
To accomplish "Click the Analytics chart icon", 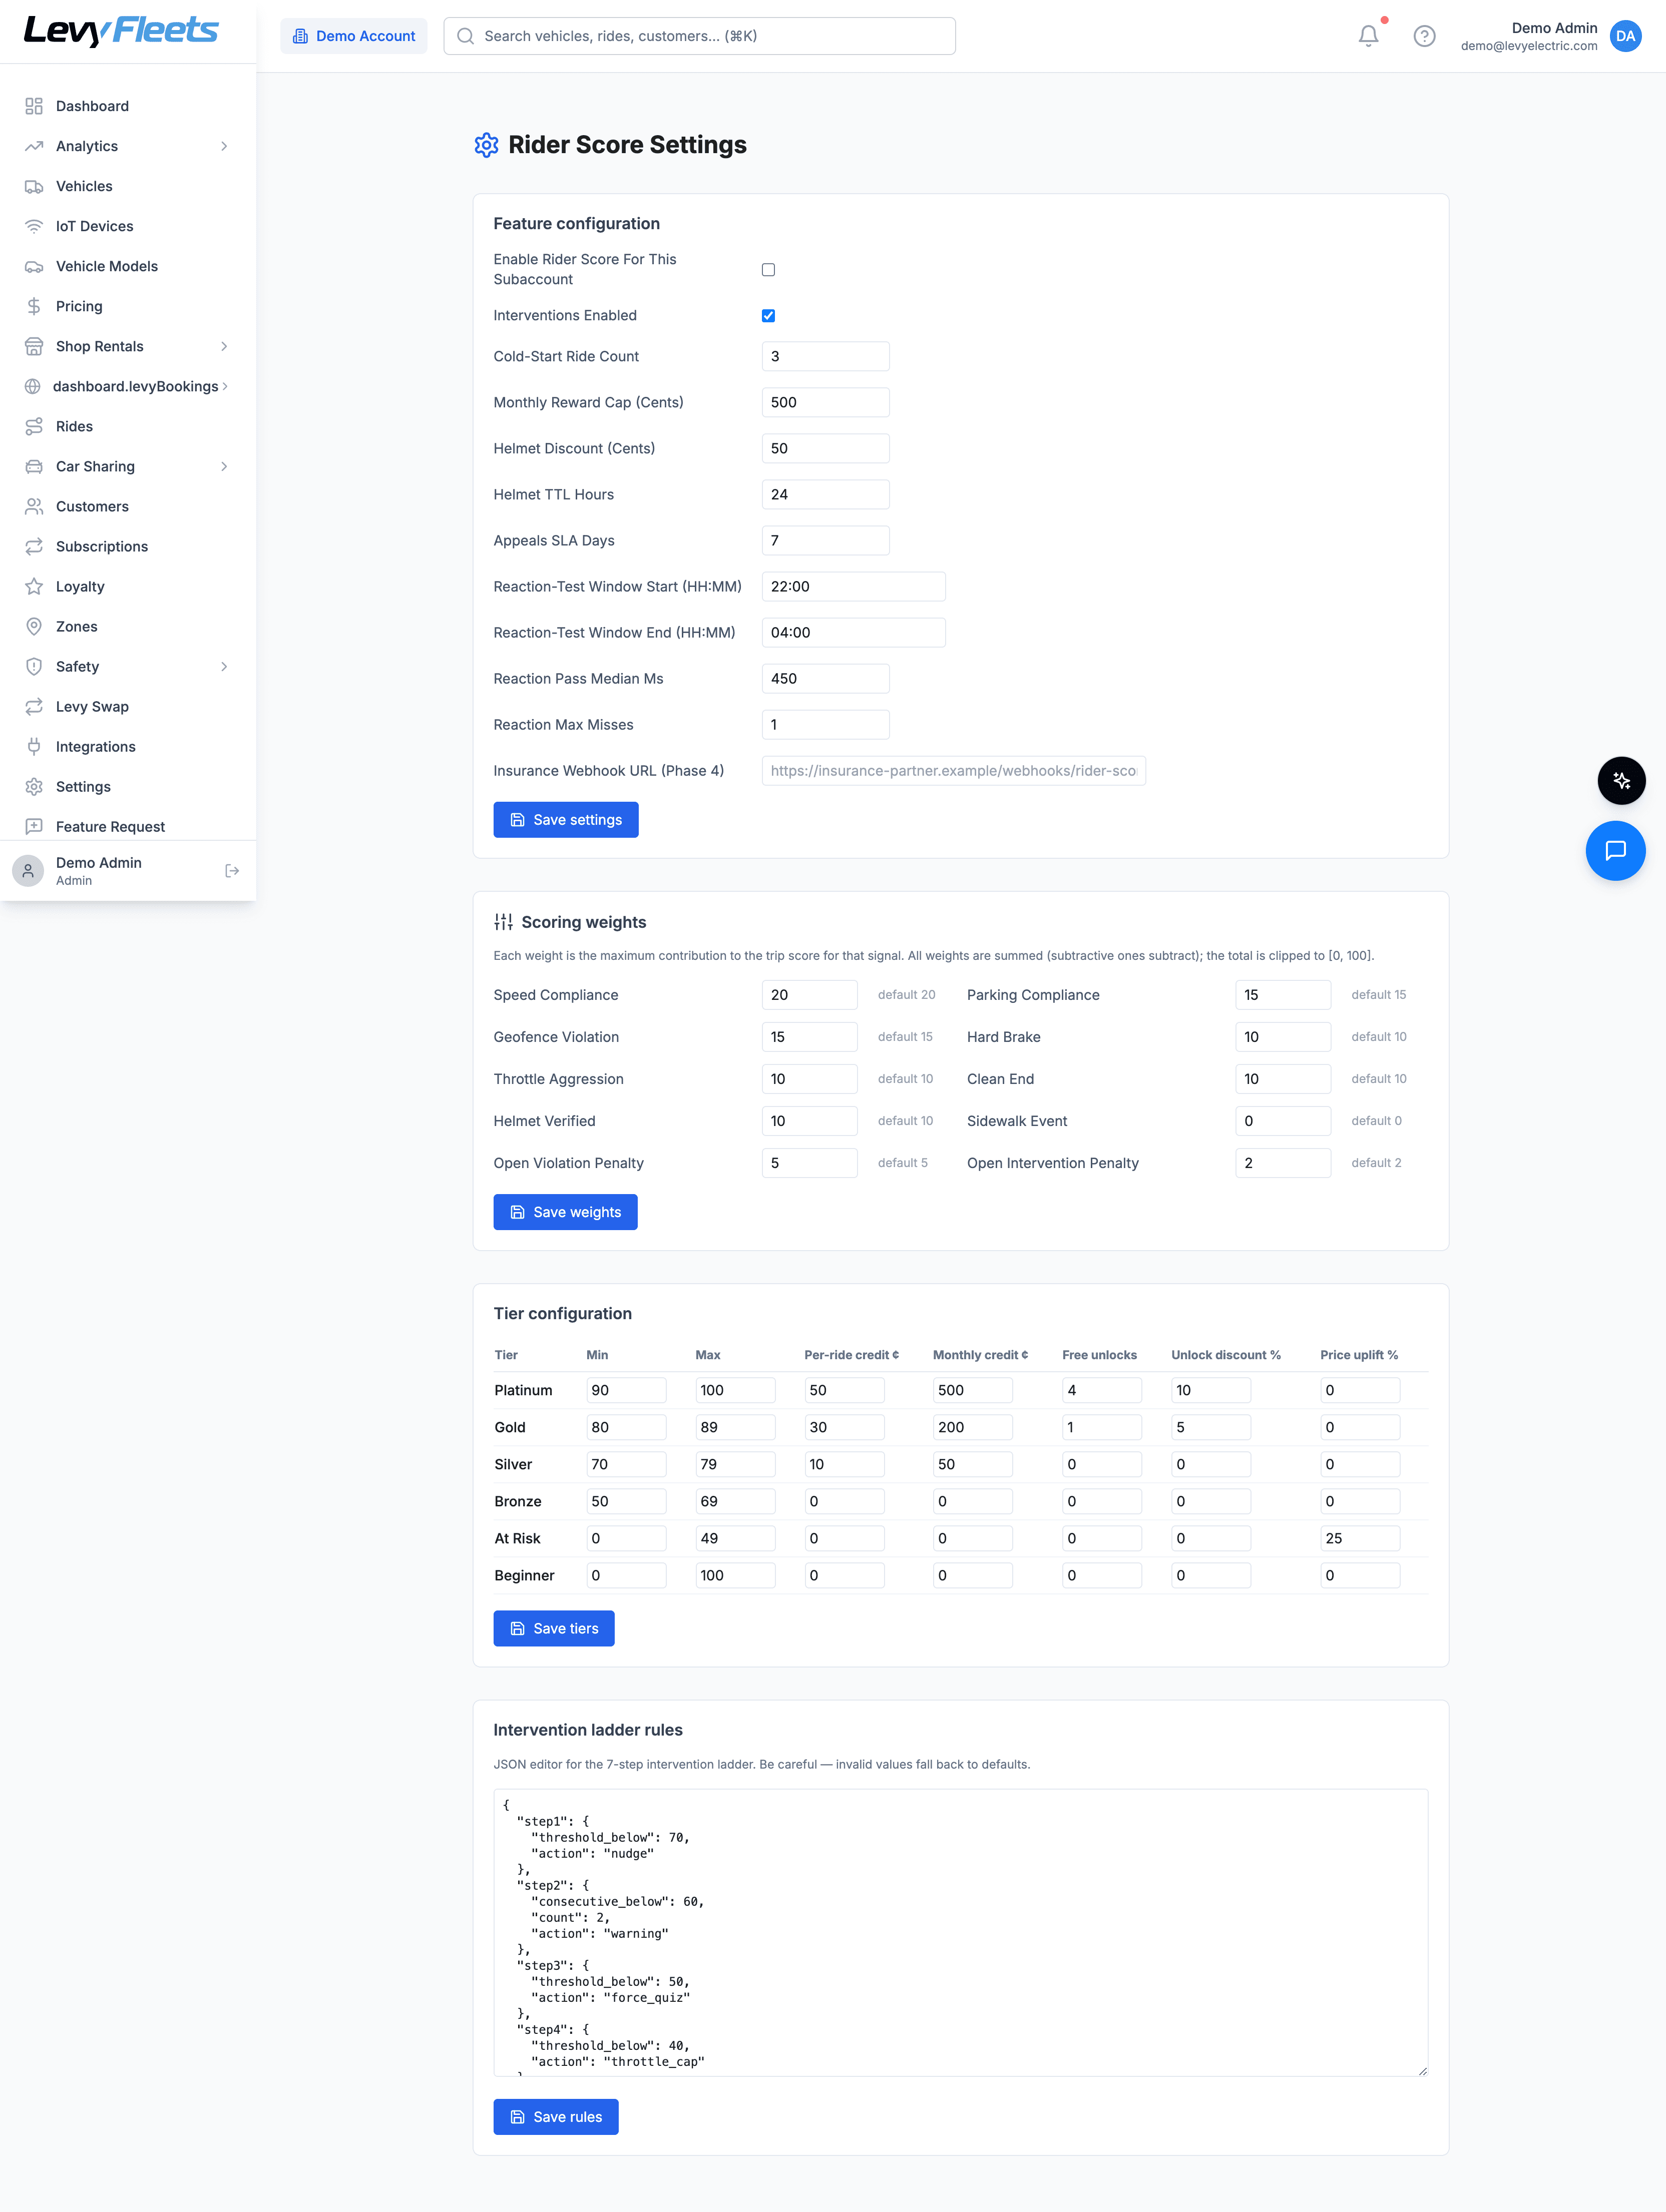I will tap(34, 146).
